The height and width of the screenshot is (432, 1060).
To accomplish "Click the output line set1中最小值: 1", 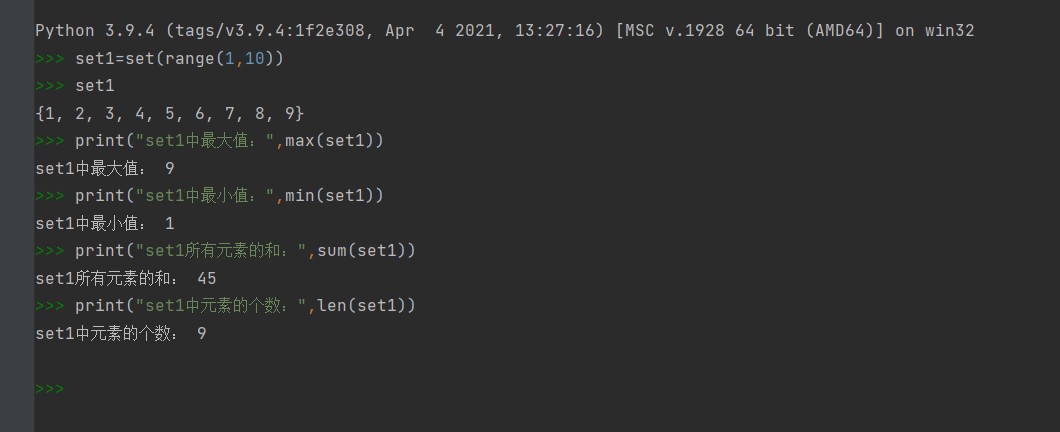I will 105,224.
